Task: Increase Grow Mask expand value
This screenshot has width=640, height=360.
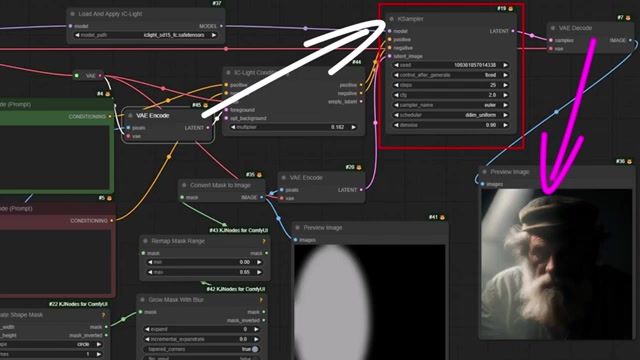Action: (x=256, y=329)
